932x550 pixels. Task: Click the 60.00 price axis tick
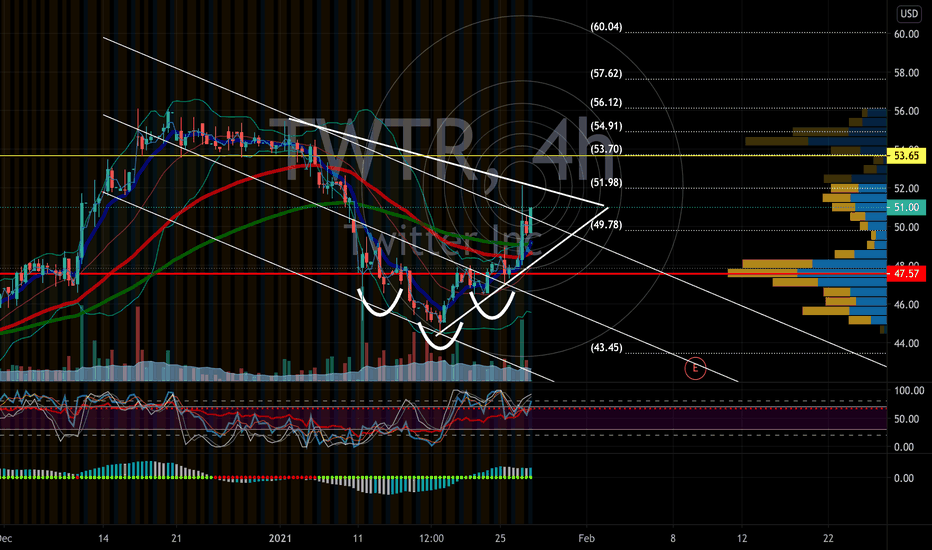coord(906,34)
